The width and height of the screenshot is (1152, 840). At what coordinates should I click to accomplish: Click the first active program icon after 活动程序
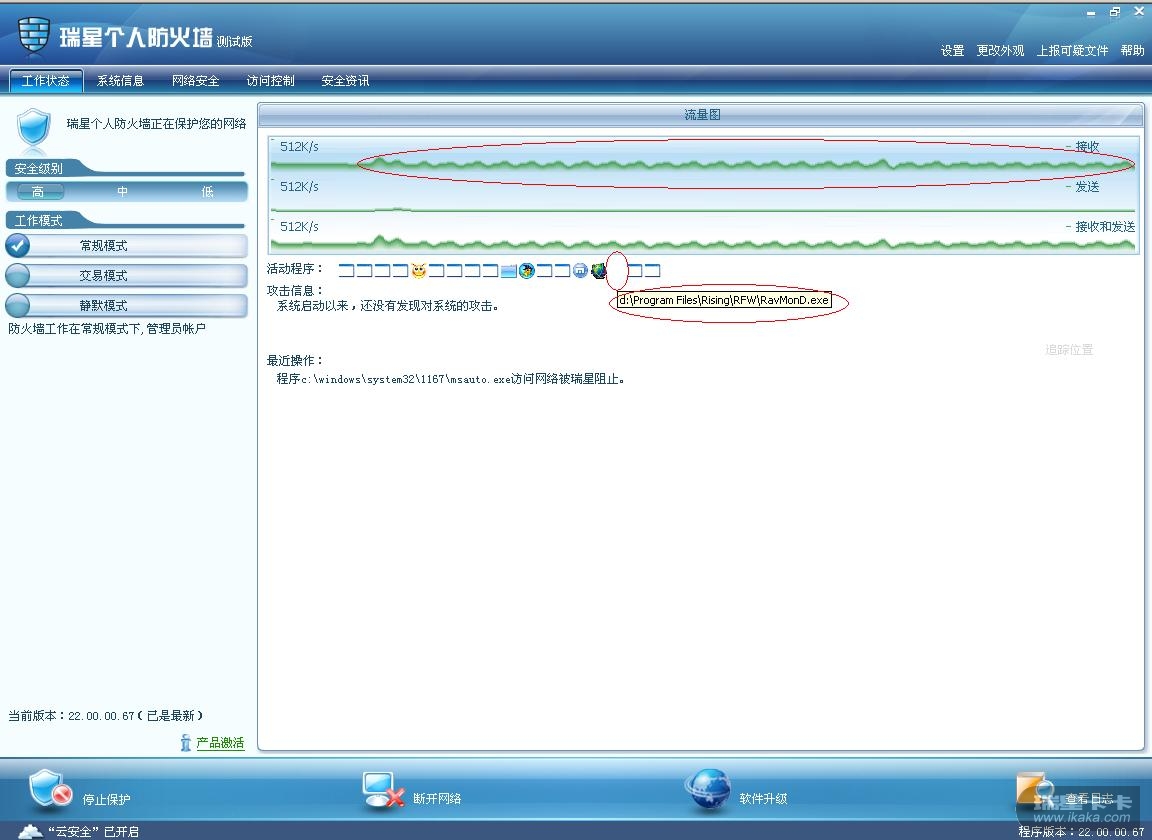pos(346,270)
